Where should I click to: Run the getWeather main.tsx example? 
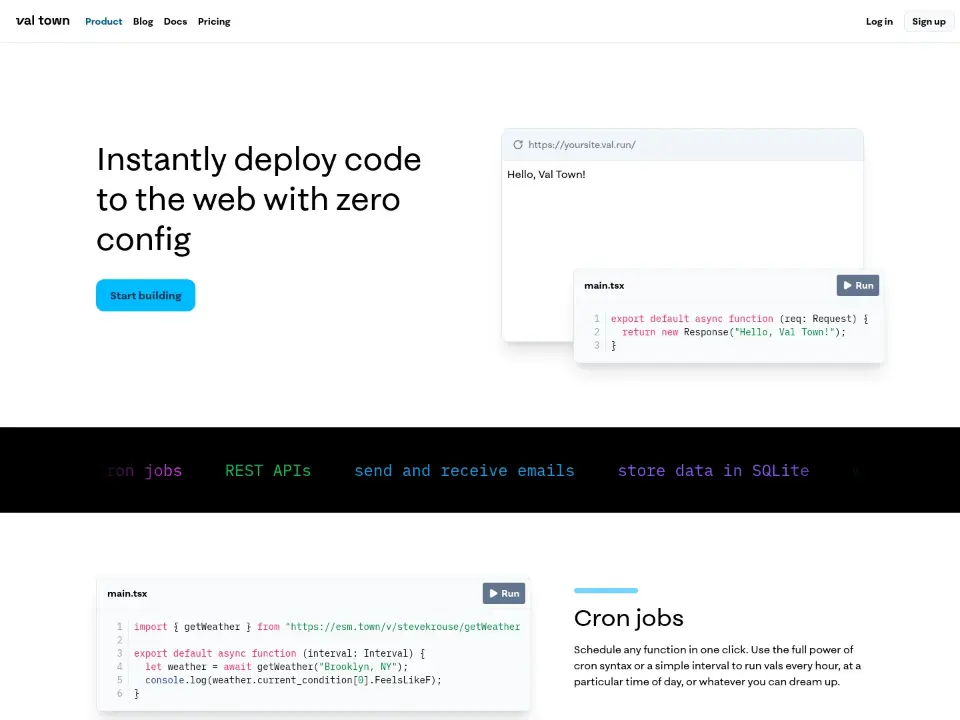click(x=504, y=593)
